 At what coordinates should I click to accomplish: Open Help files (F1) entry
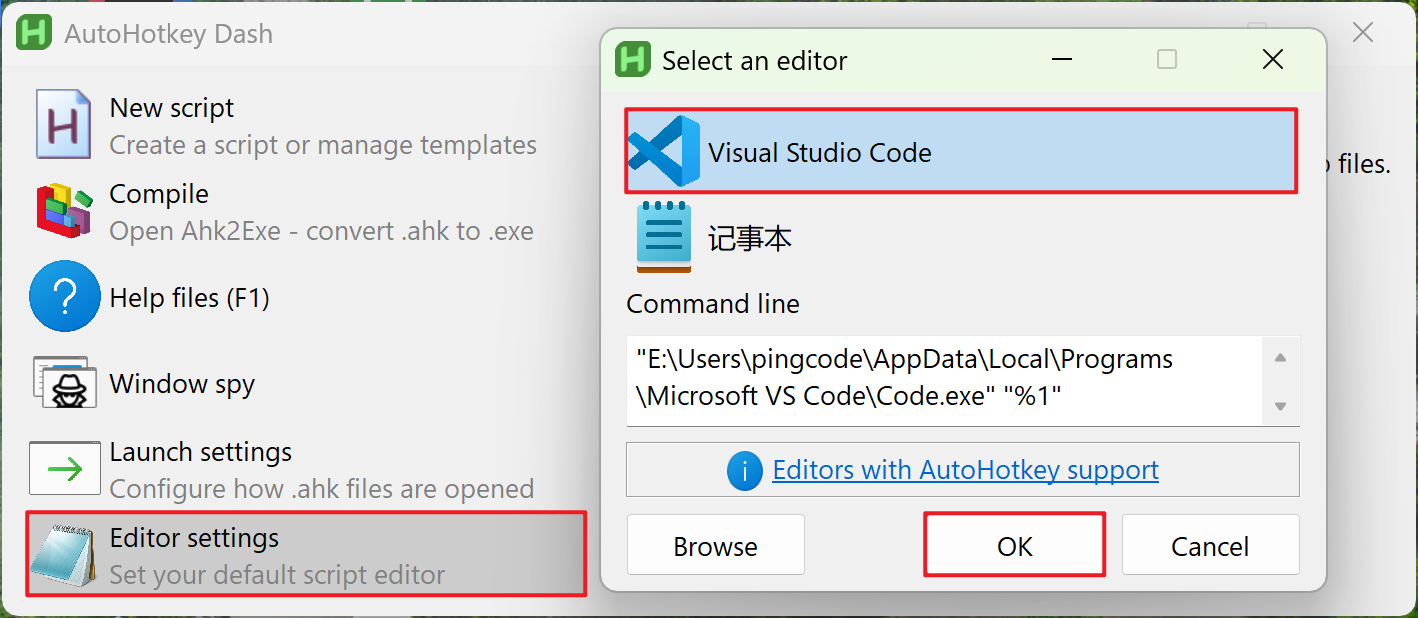pyautogui.click(x=306, y=297)
